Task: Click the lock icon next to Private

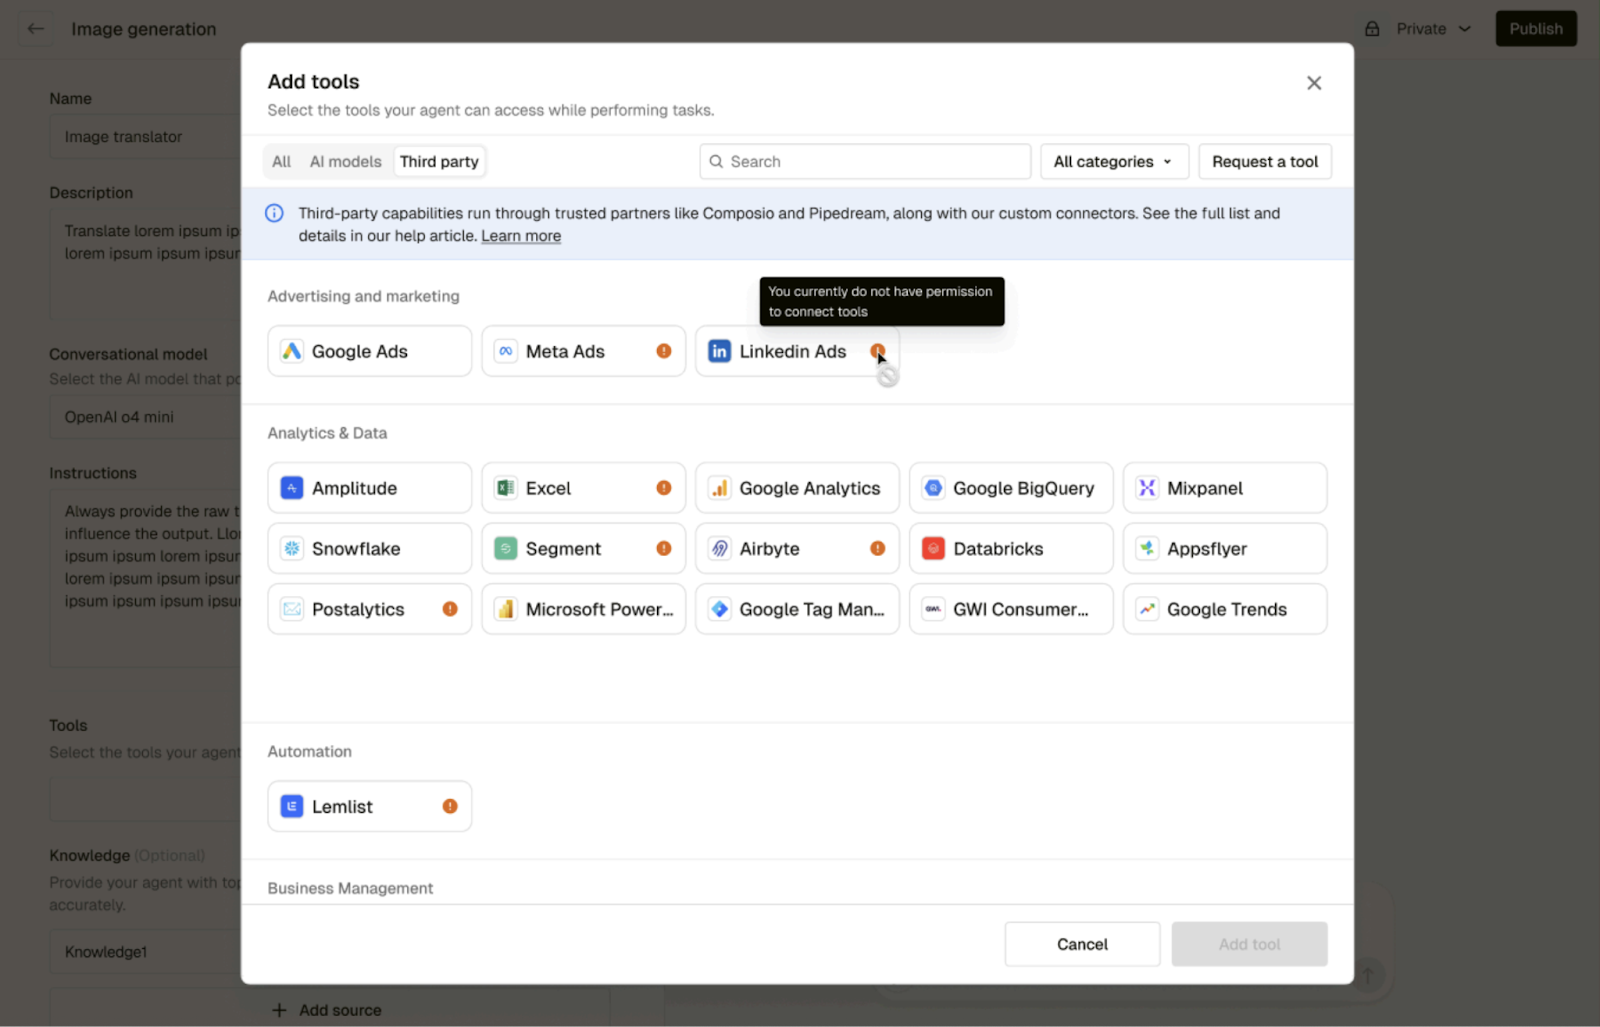Action: click(x=1373, y=29)
